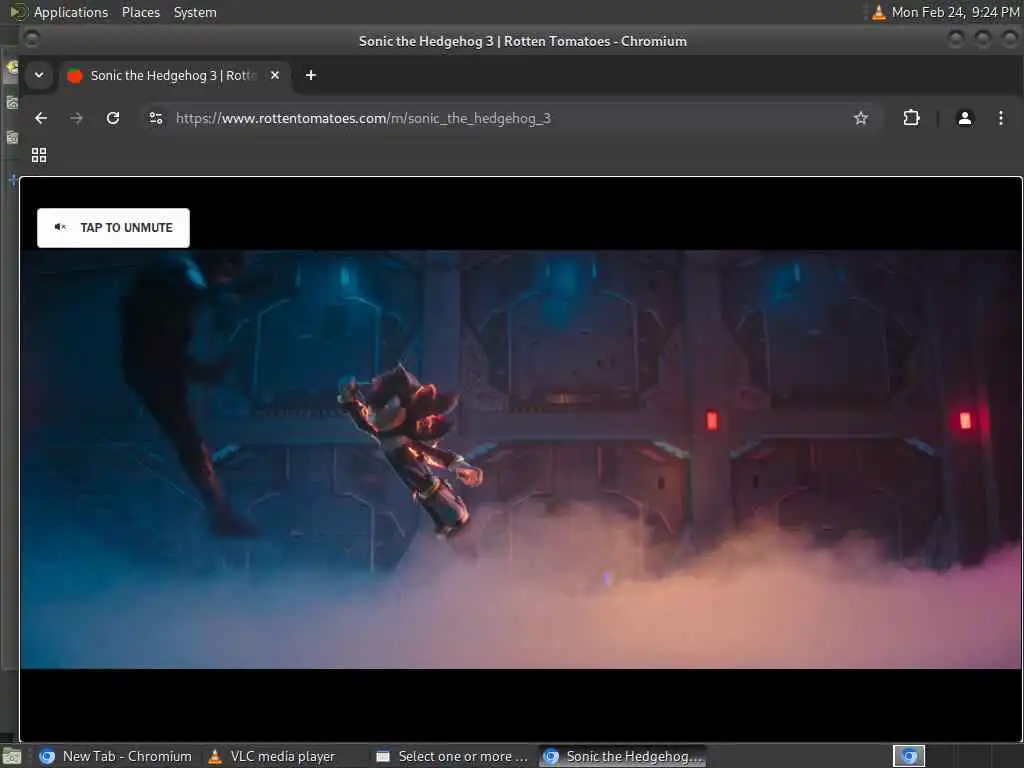Click the window menu button in title bar

pos(31,39)
